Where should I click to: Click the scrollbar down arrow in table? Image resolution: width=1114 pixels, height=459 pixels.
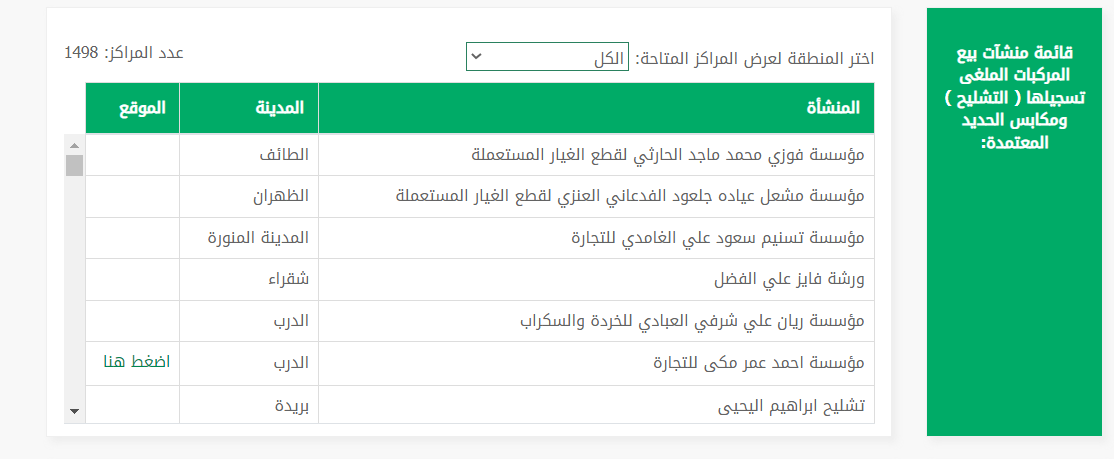[74, 411]
